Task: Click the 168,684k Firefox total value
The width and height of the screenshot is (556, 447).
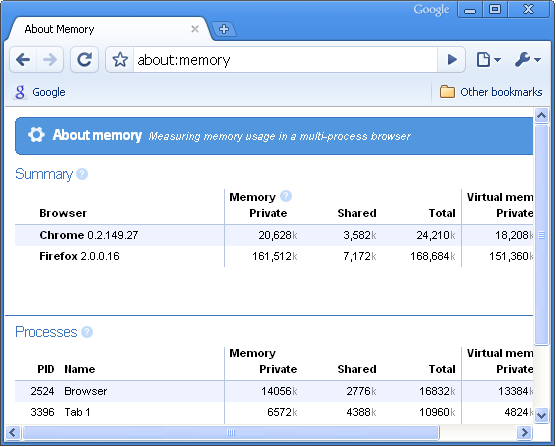Action: click(x=433, y=256)
